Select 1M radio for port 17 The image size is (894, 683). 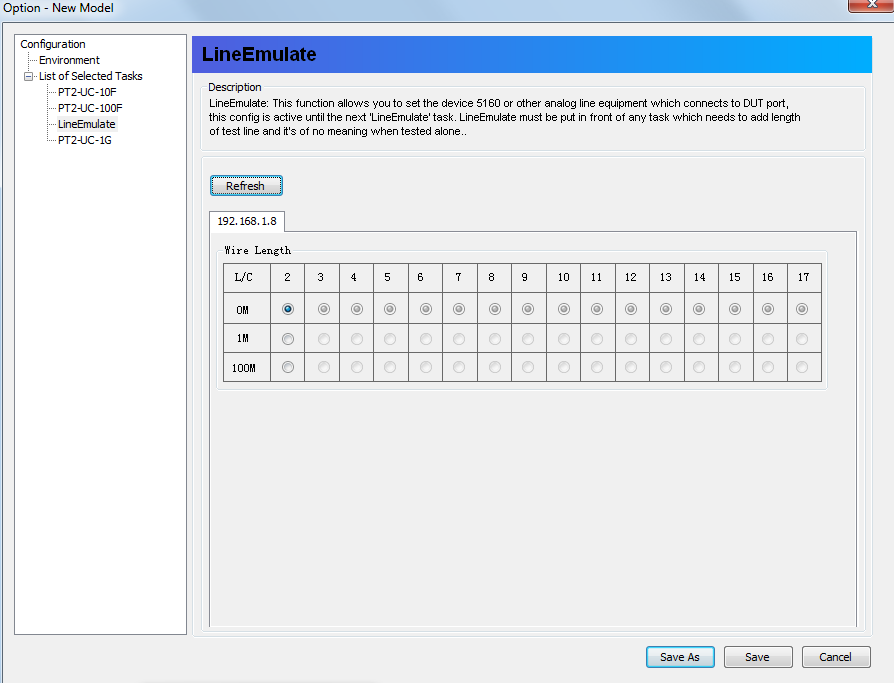(802, 339)
